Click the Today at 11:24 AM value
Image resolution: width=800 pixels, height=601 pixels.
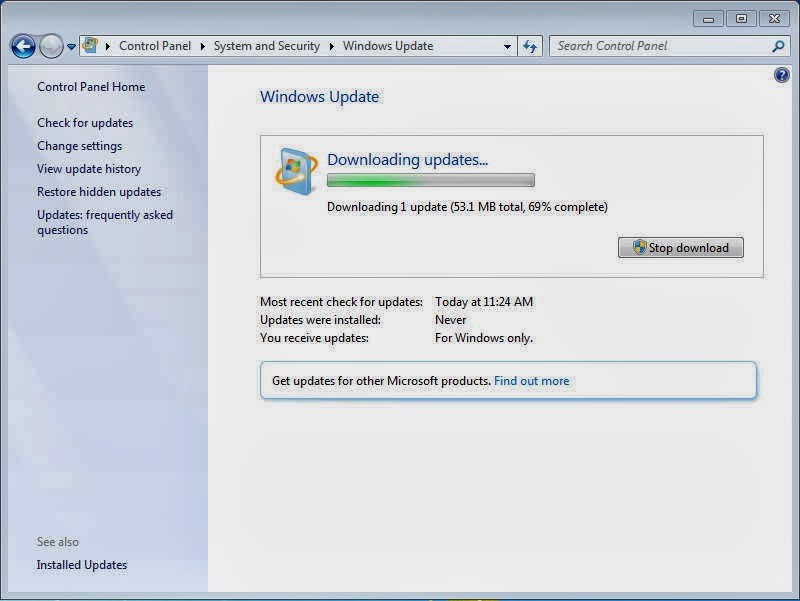pyautogui.click(x=484, y=302)
